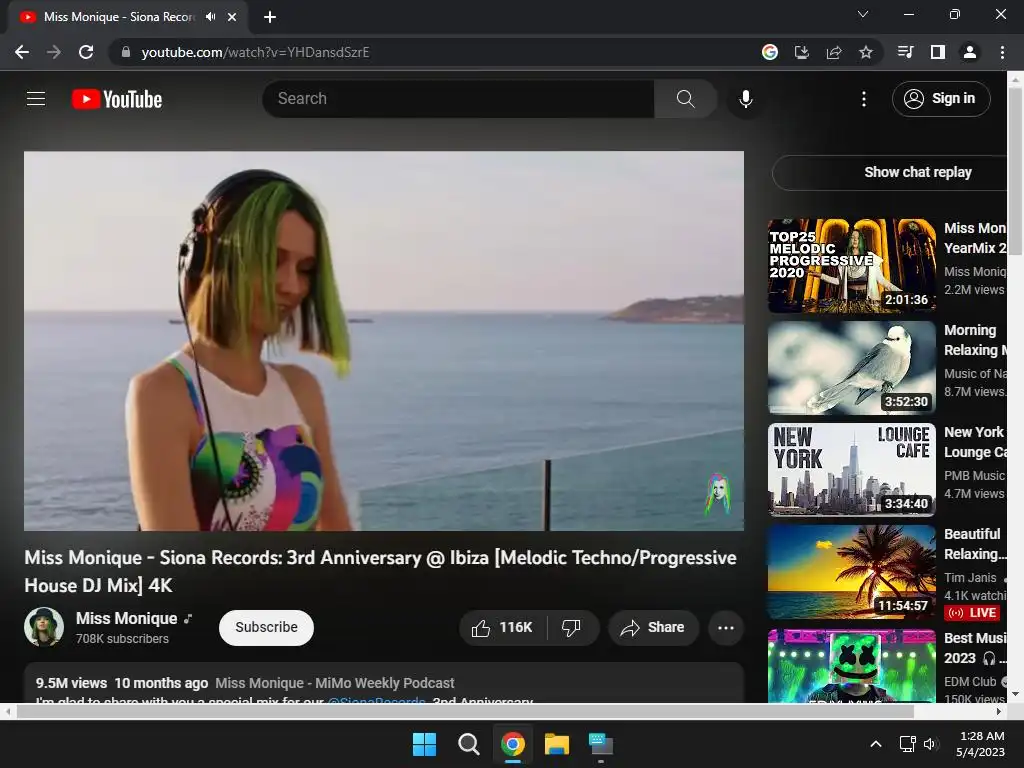The width and height of the screenshot is (1024, 768).
Task: View site information lock icon
Action: coord(126,52)
